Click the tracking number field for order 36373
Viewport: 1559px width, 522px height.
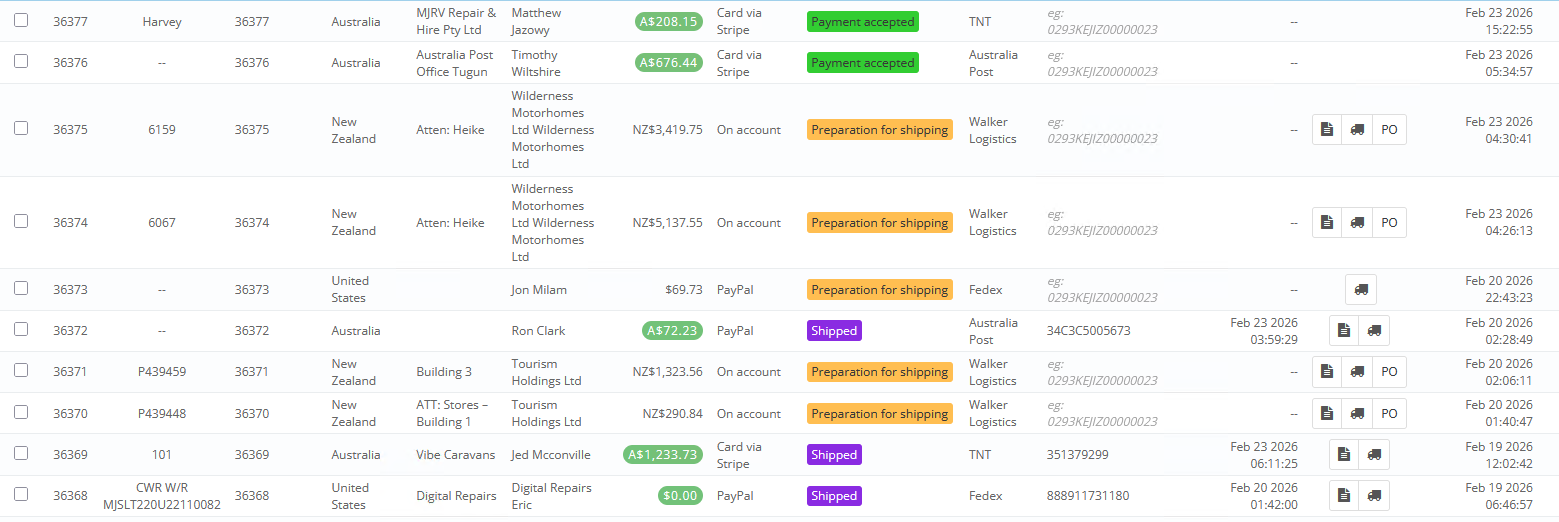coord(1102,290)
